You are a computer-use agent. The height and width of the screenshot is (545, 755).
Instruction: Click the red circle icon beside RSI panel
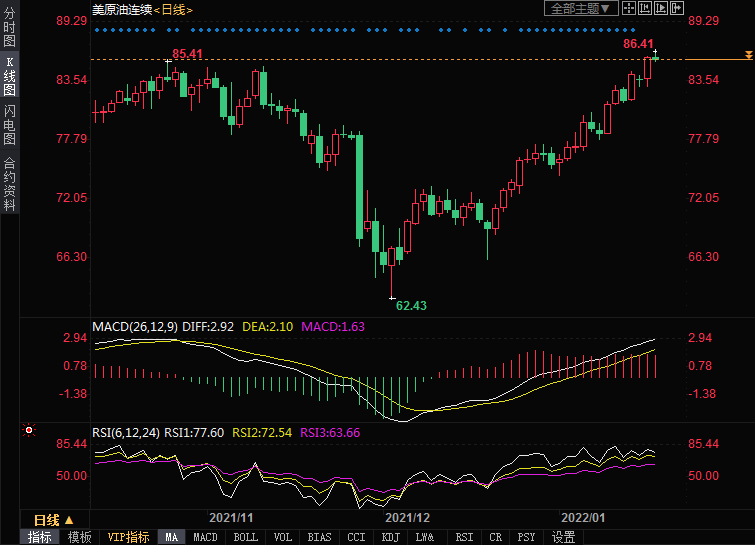click(28, 431)
